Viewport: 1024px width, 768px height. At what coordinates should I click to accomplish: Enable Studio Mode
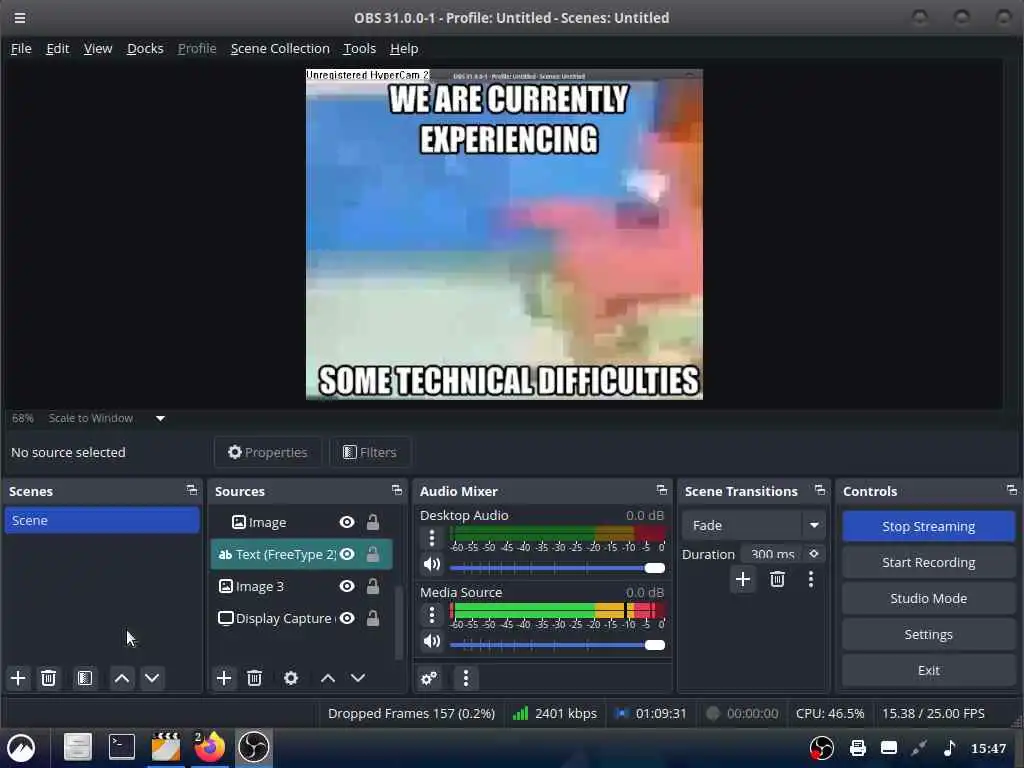(928, 598)
